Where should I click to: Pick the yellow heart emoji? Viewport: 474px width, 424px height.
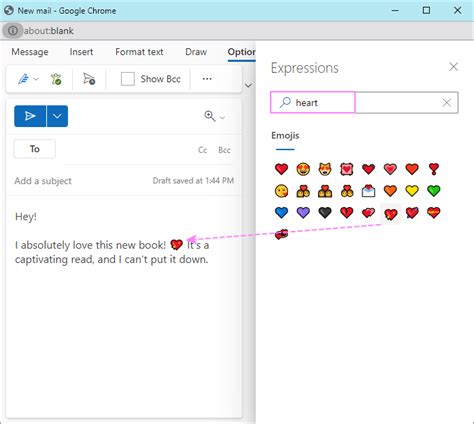412,191
